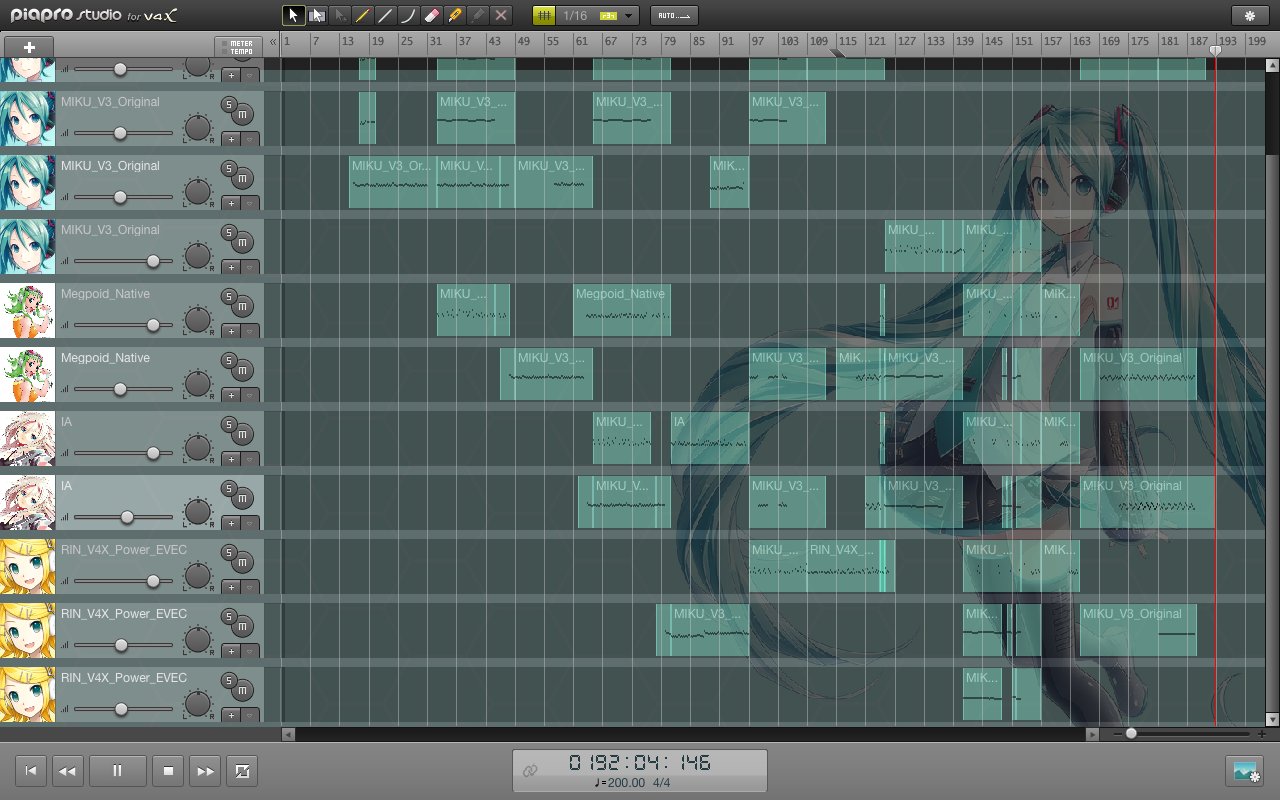Toggle the triplet quantize button
Viewport: 1280px width, 800px height.
608,16
